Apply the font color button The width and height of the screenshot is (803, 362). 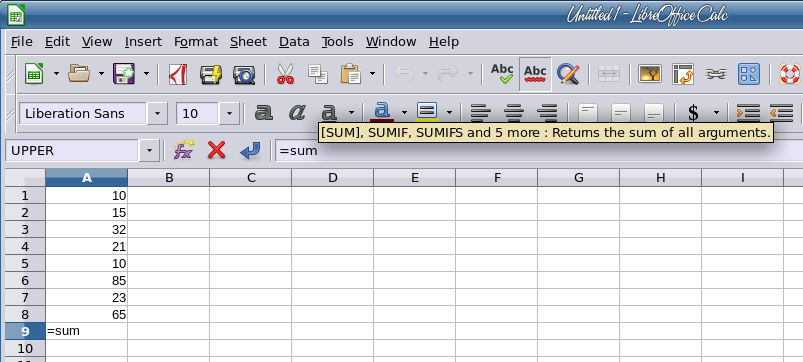point(382,112)
